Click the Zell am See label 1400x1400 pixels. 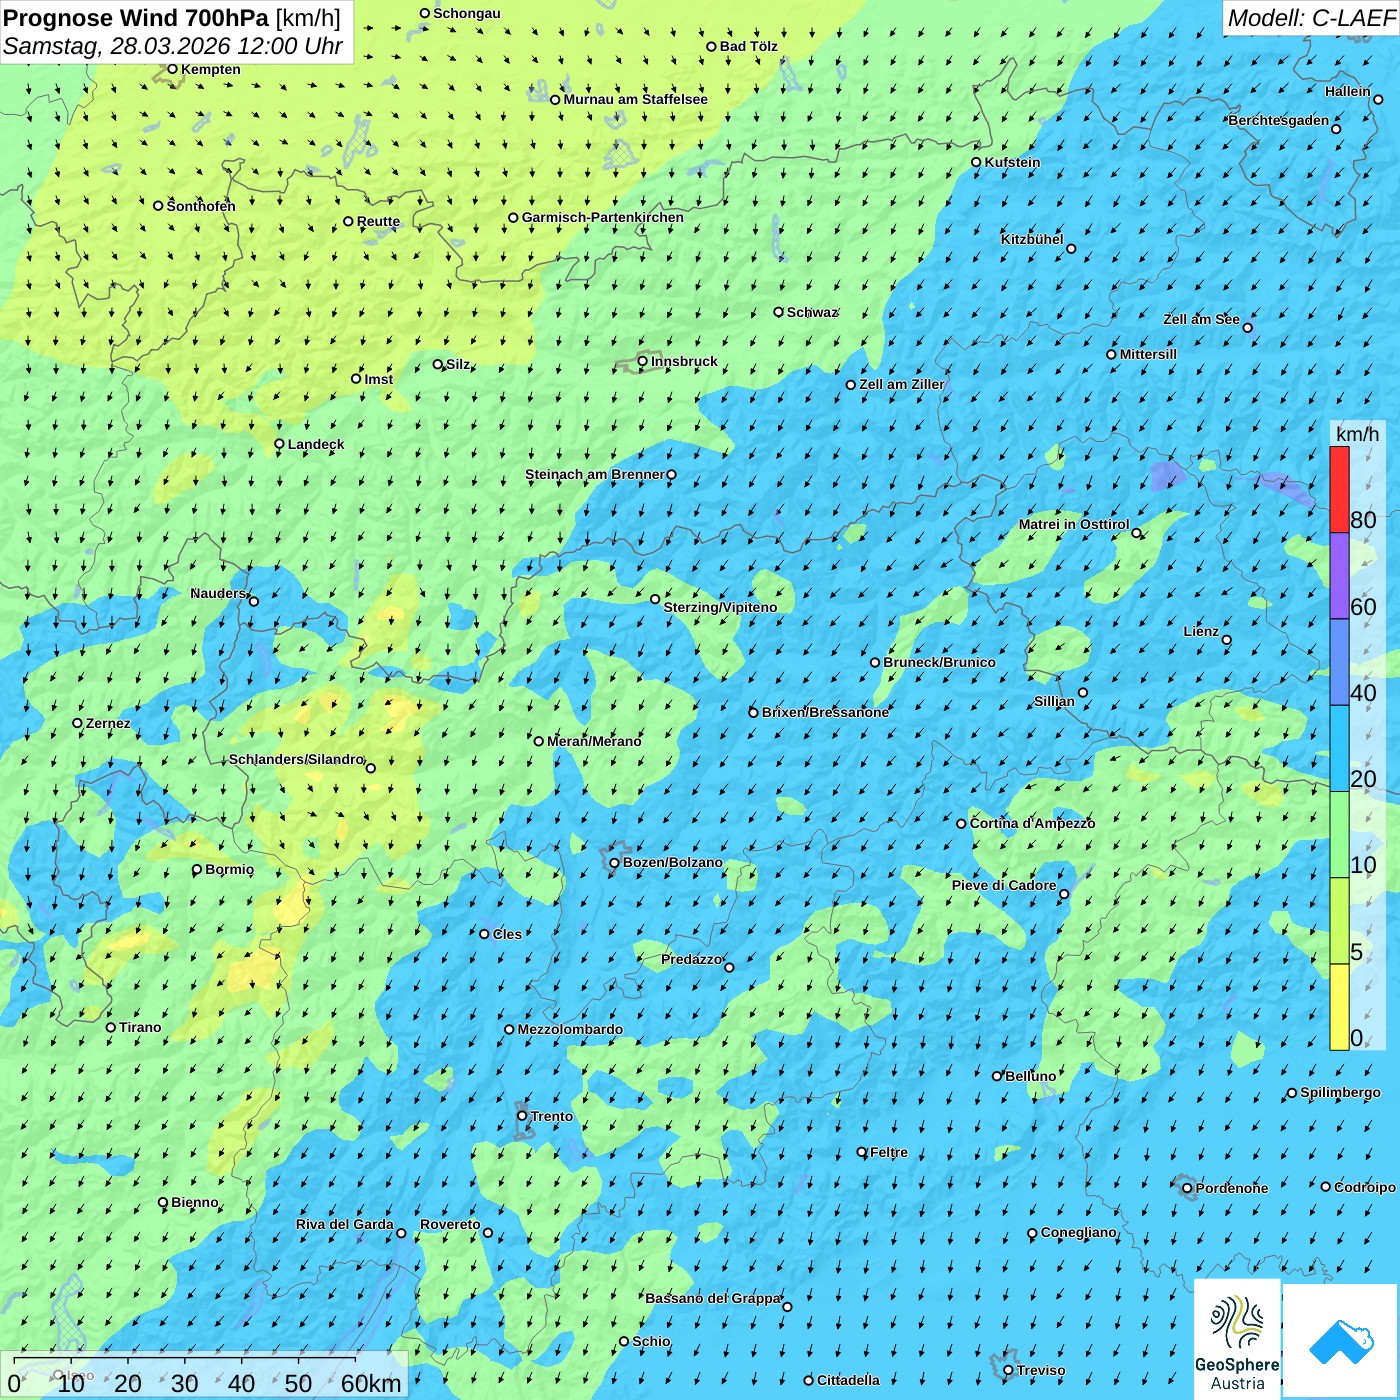coord(1201,319)
